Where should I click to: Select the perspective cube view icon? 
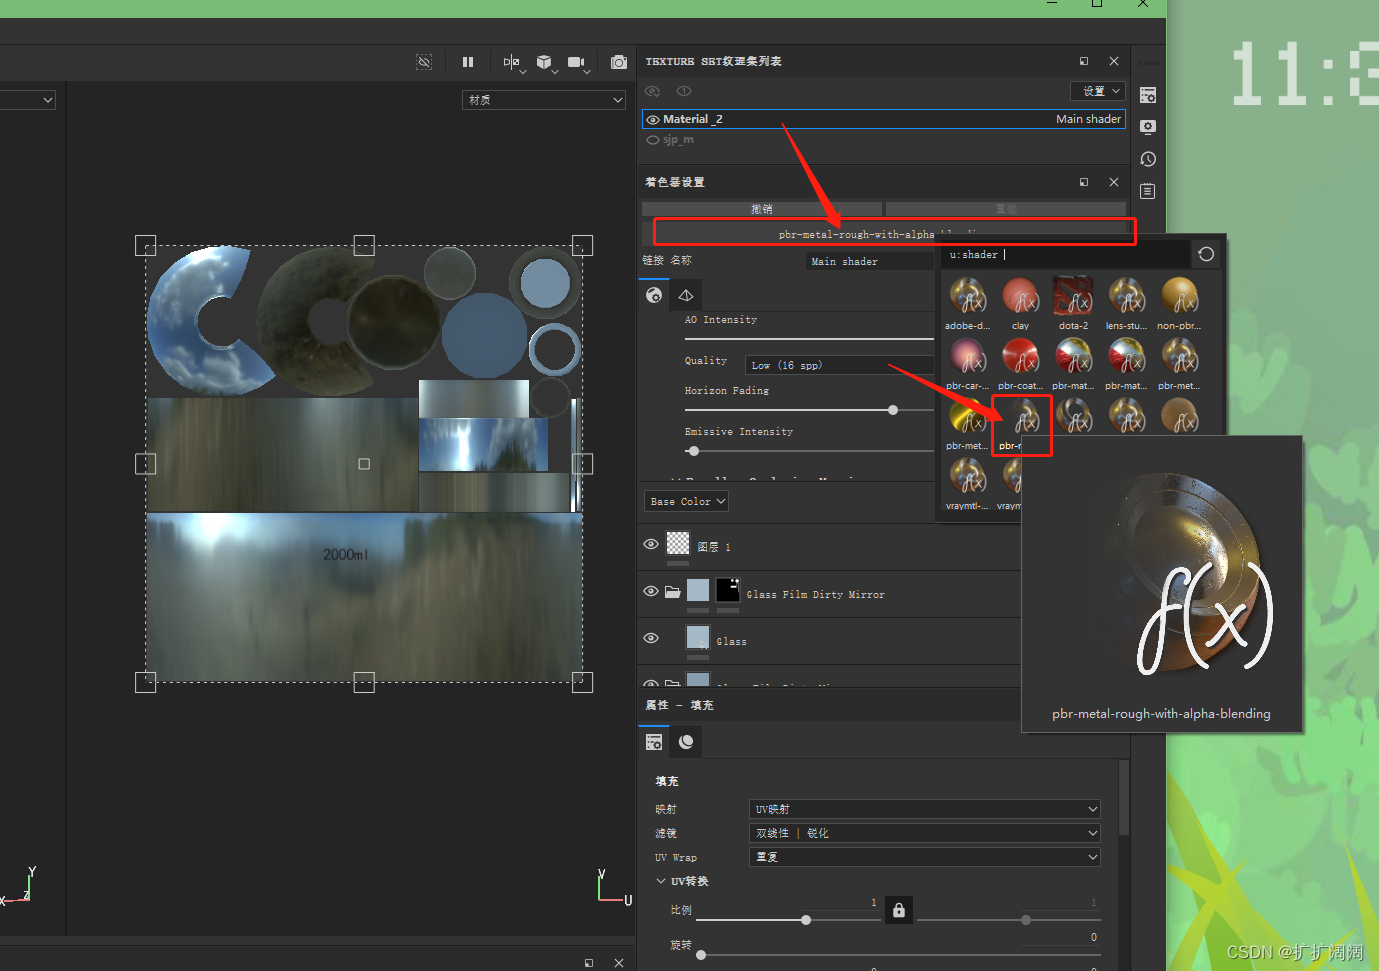543,61
